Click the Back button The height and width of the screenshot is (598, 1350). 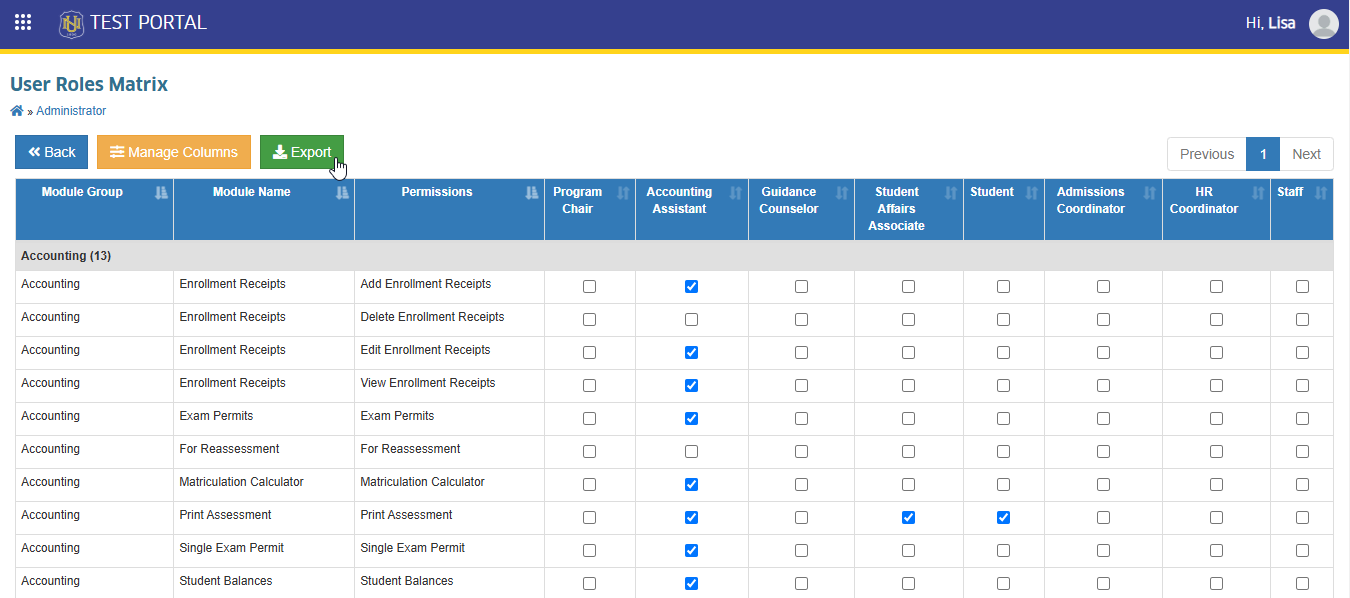click(x=51, y=152)
